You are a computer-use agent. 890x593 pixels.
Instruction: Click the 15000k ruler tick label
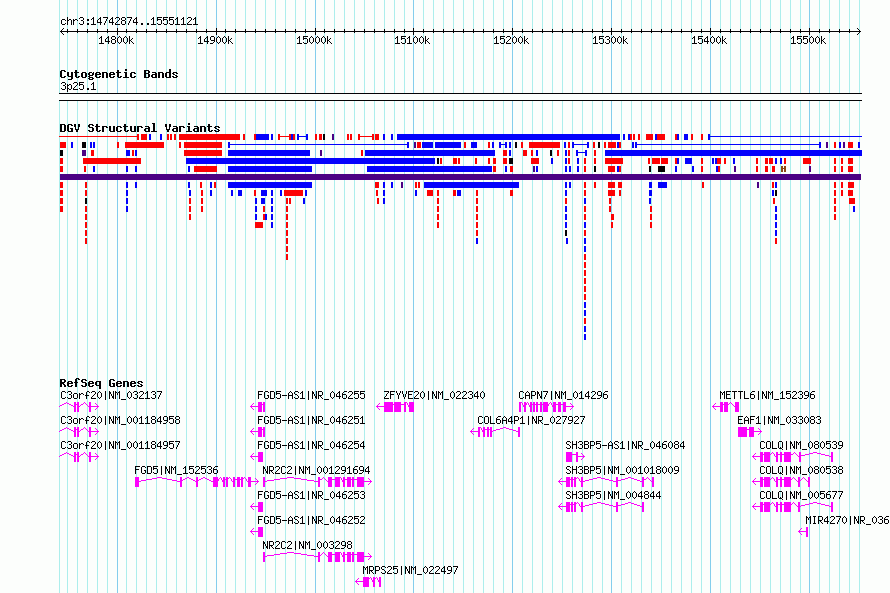(314, 40)
